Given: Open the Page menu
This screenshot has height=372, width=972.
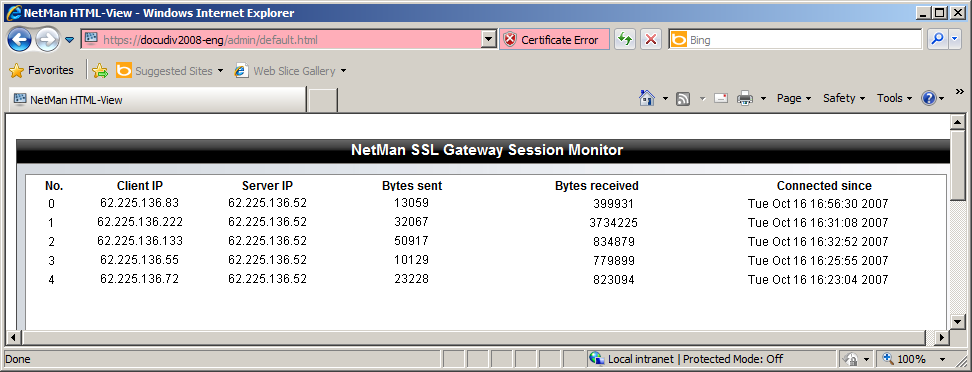Looking at the screenshot, I should click(x=794, y=98).
